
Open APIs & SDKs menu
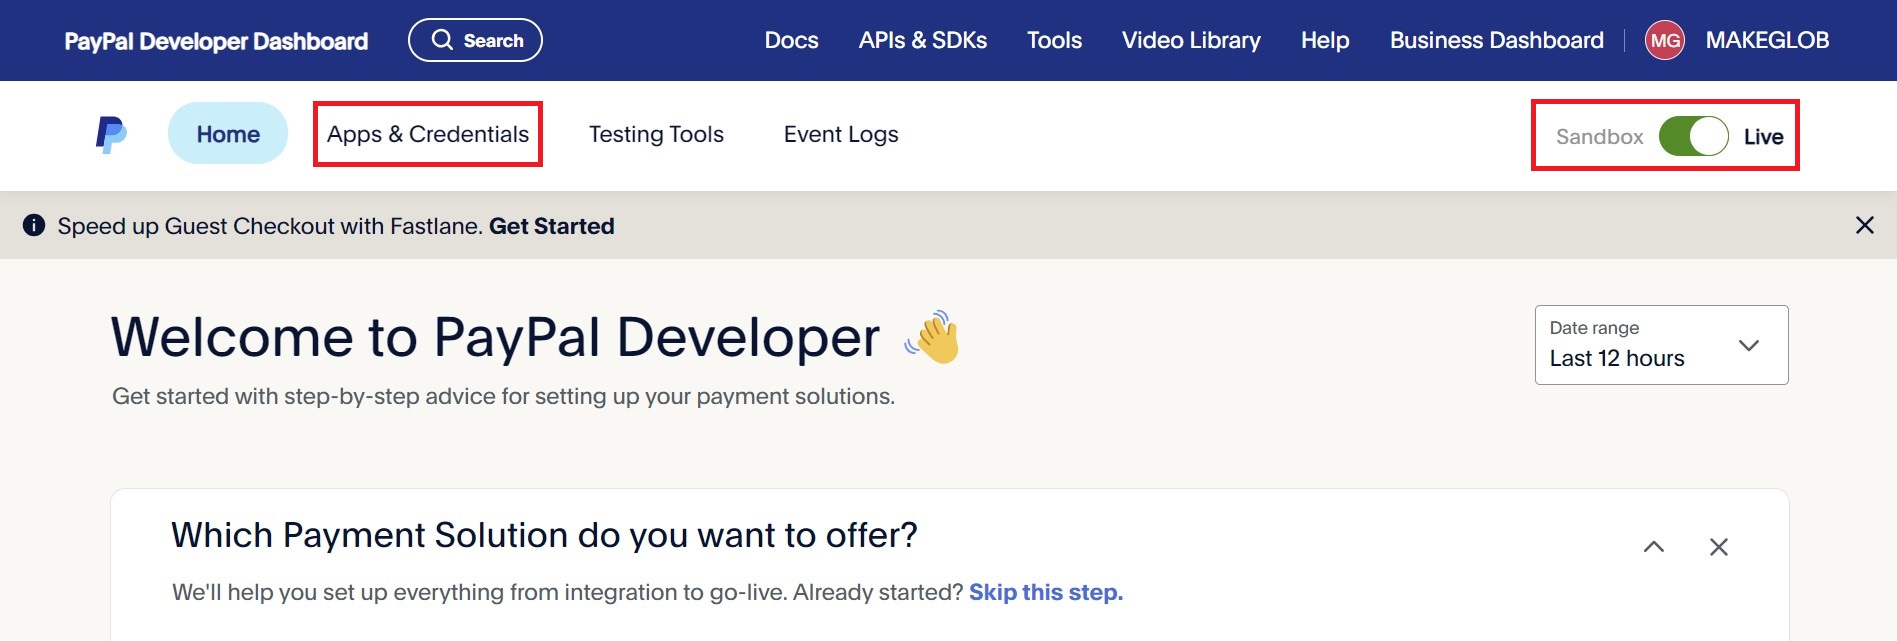[922, 41]
